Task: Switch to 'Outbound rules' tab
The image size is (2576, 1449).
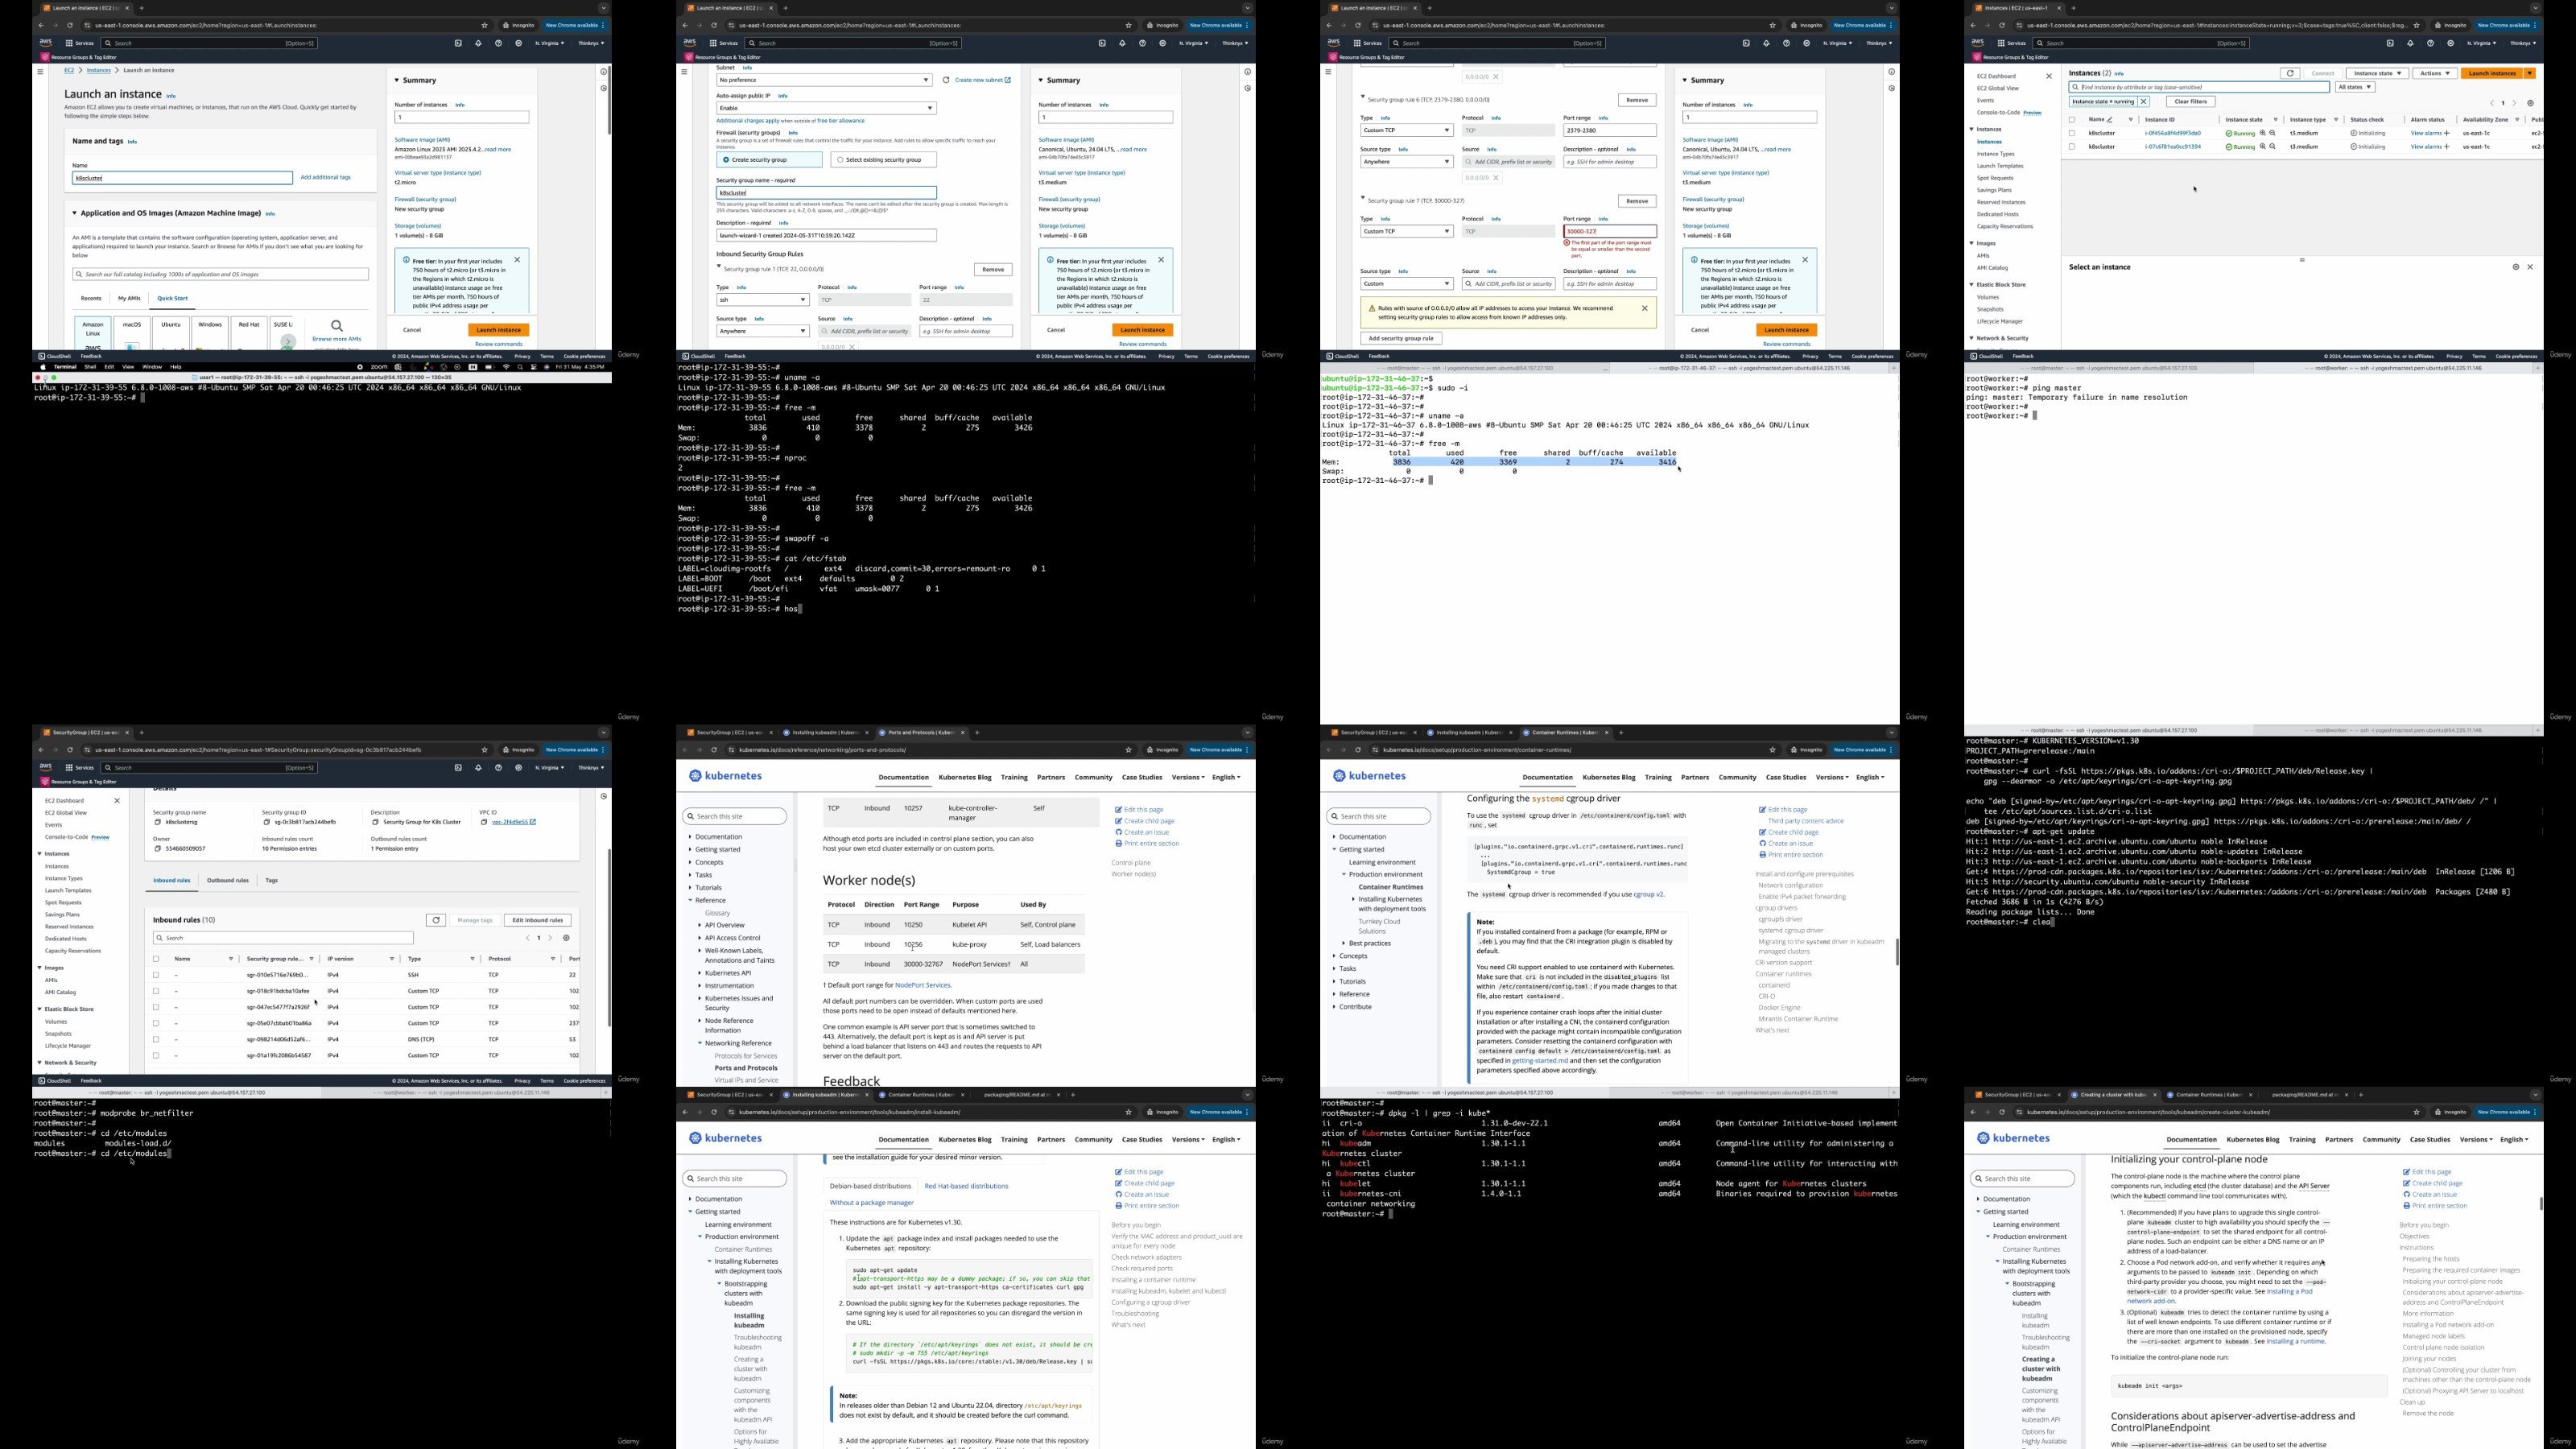Action: (x=228, y=881)
